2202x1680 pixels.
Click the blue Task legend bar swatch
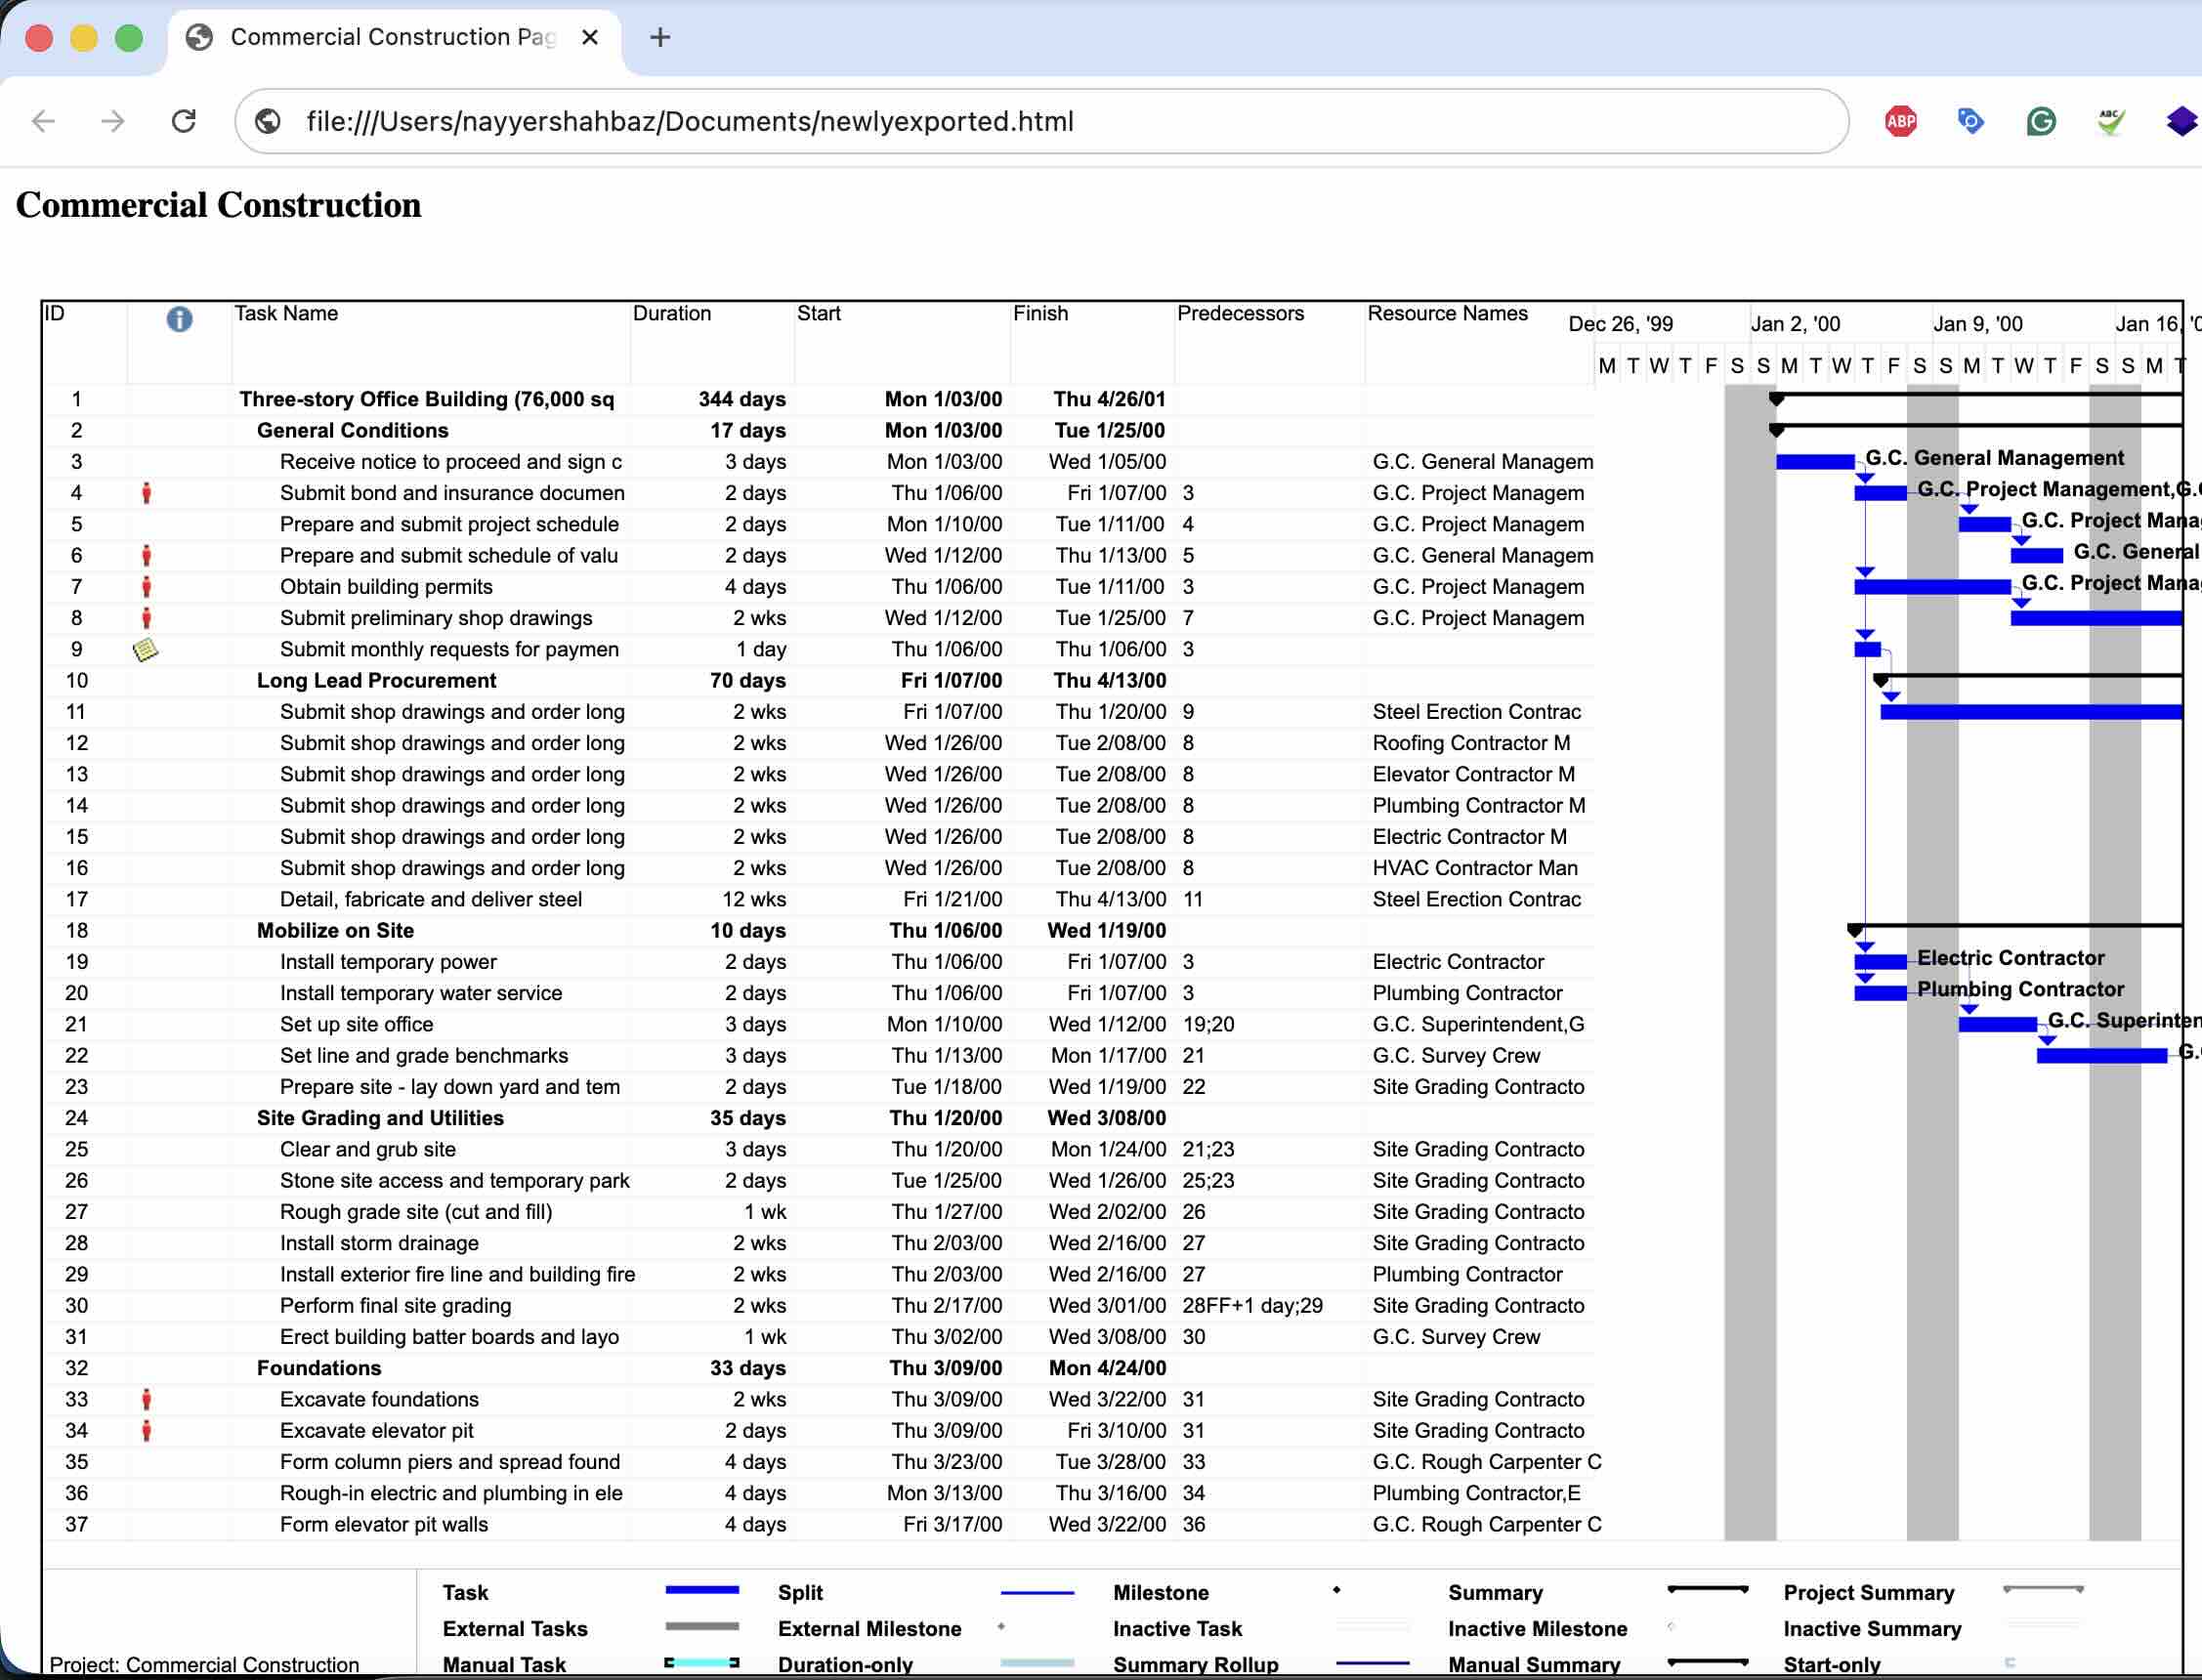[x=703, y=1592]
